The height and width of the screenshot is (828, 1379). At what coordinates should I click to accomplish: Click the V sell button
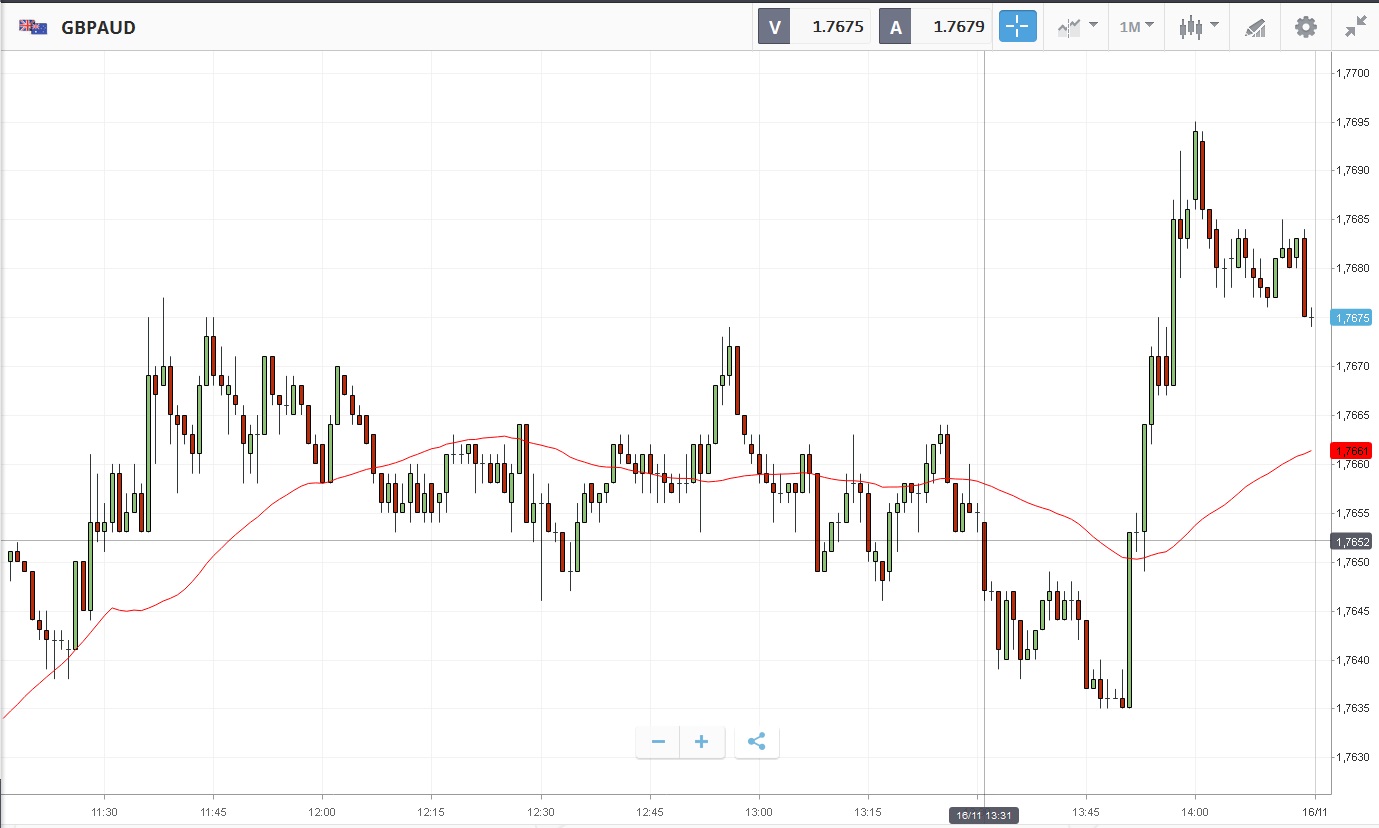coord(774,27)
